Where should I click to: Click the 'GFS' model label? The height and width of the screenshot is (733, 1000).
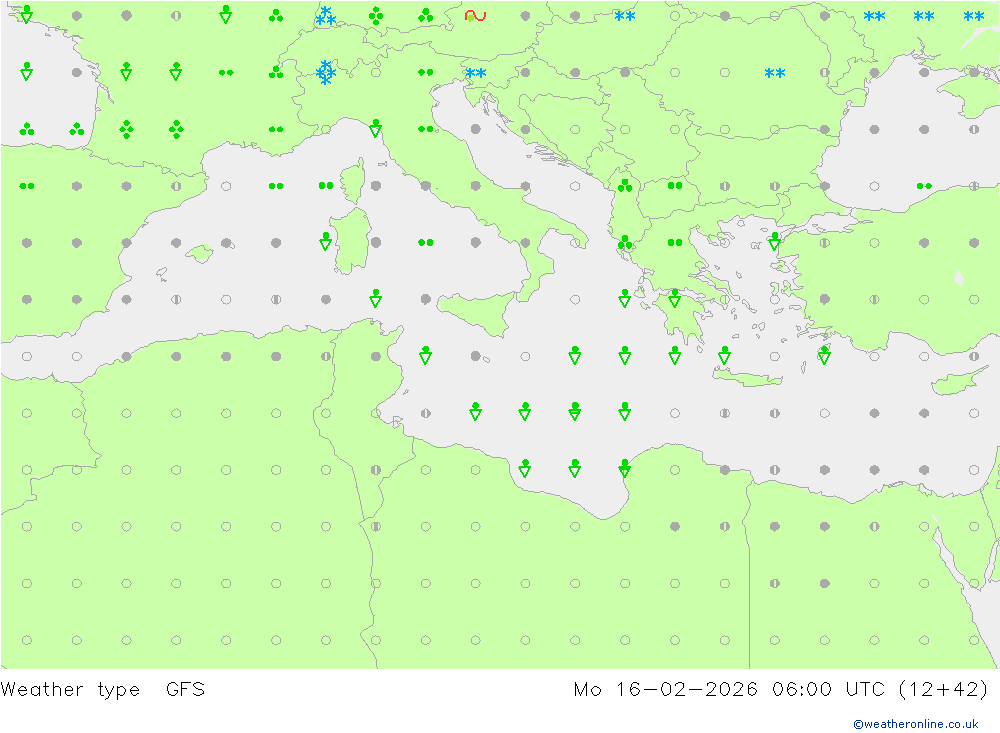186,690
